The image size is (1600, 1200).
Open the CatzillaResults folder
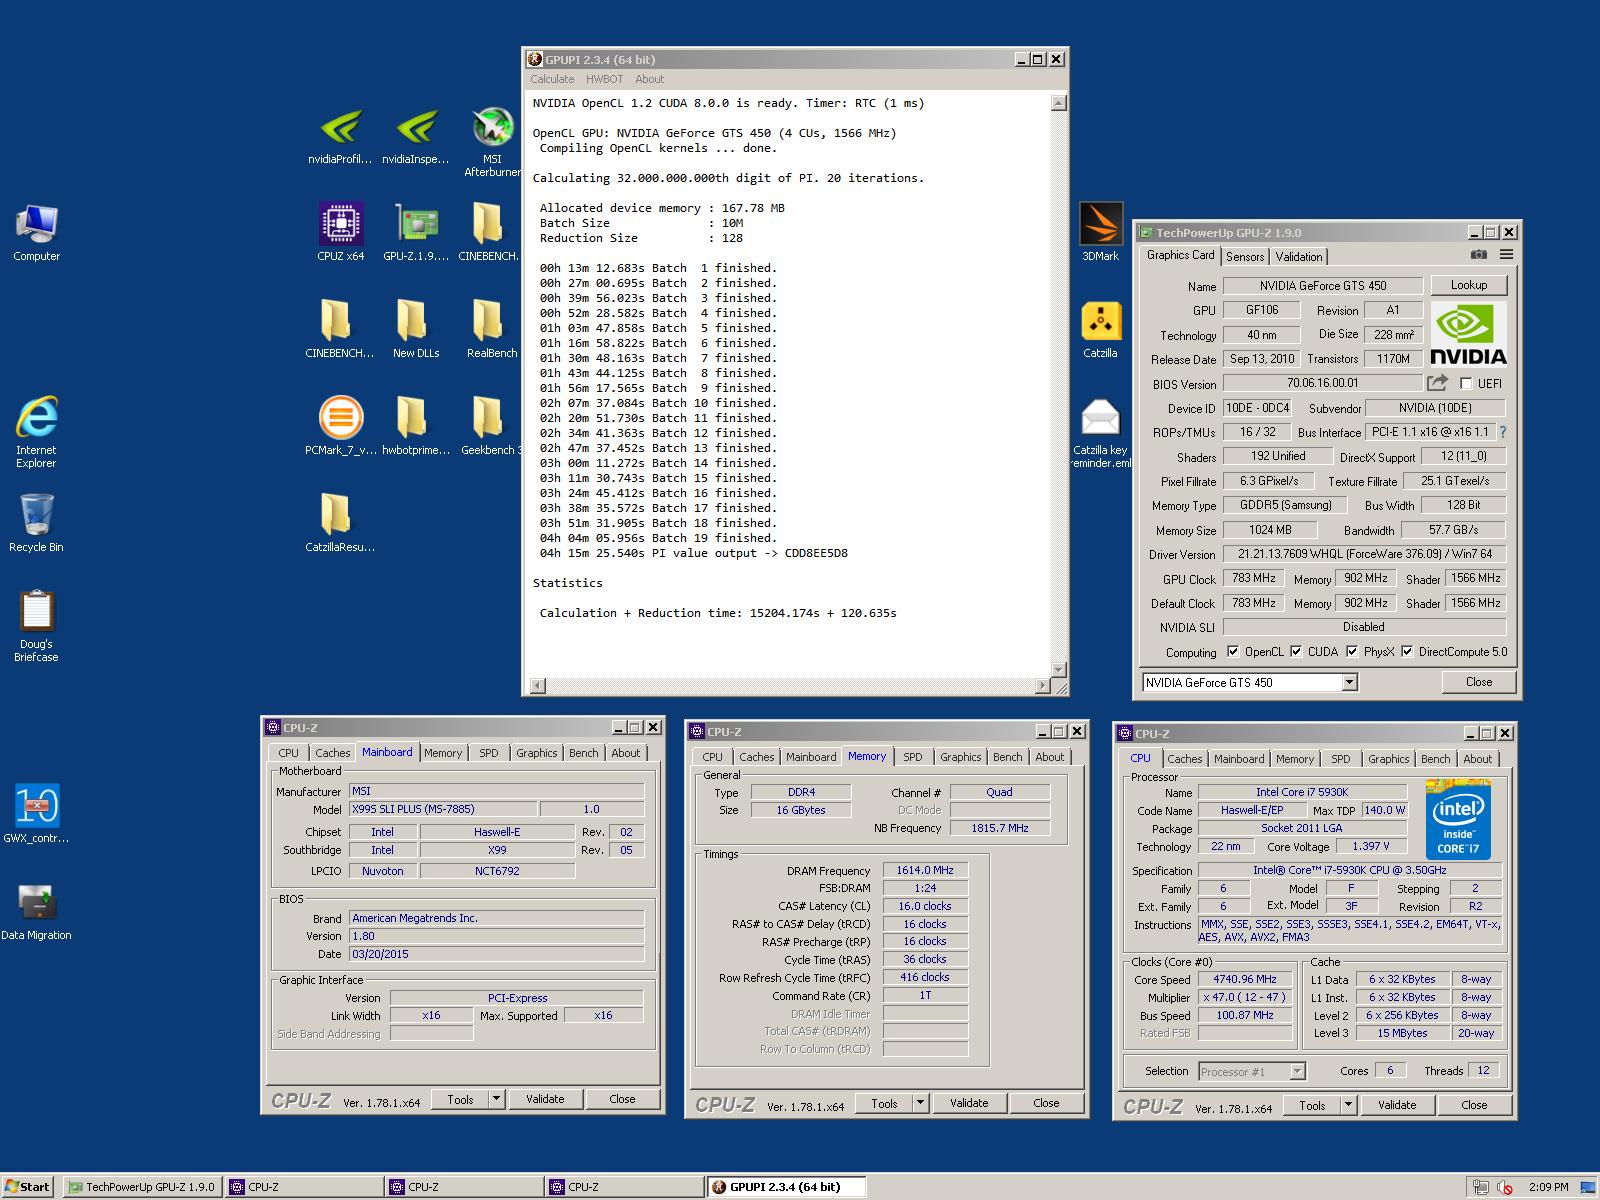click(x=340, y=523)
